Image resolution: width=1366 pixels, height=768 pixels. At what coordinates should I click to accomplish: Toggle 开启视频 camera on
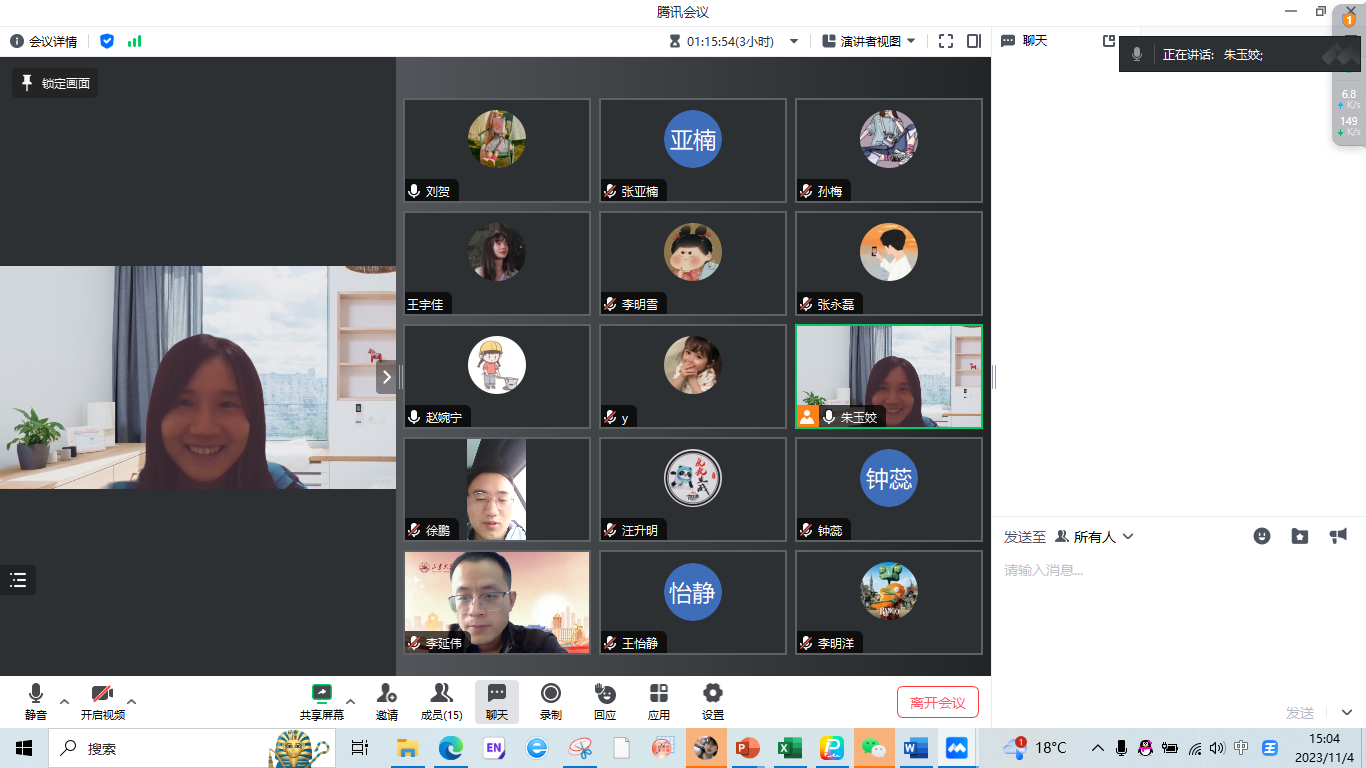(x=102, y=701)
